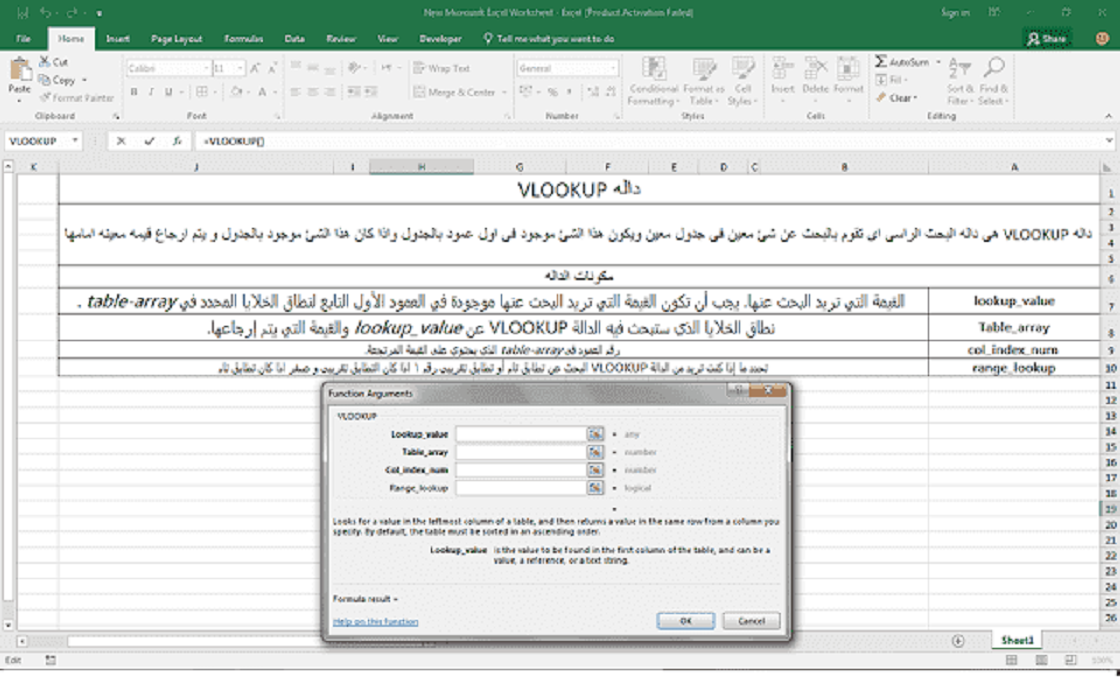Click the Lookup_value input field
The height and width of the screenshot is (700, 1120).
coord(521,434)
